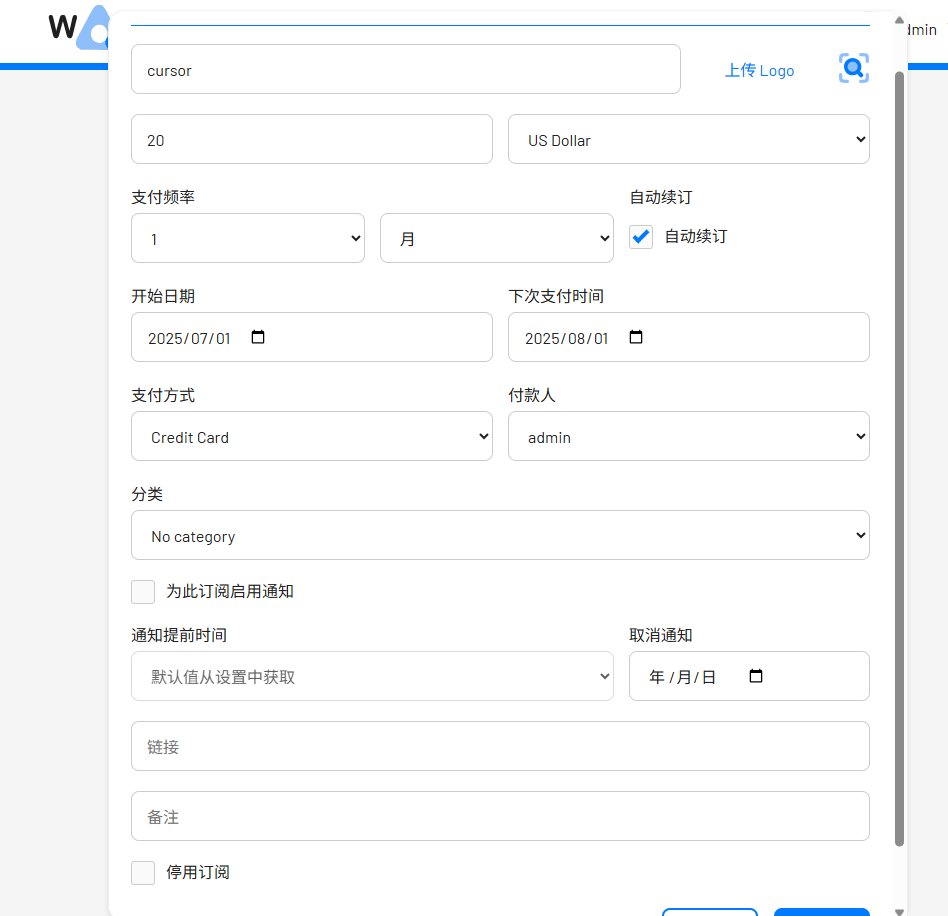This screenshot has width=948, height=916.
Task: Open the 默认值从设置中获取 notification dropdown
Action: point(372,676)
